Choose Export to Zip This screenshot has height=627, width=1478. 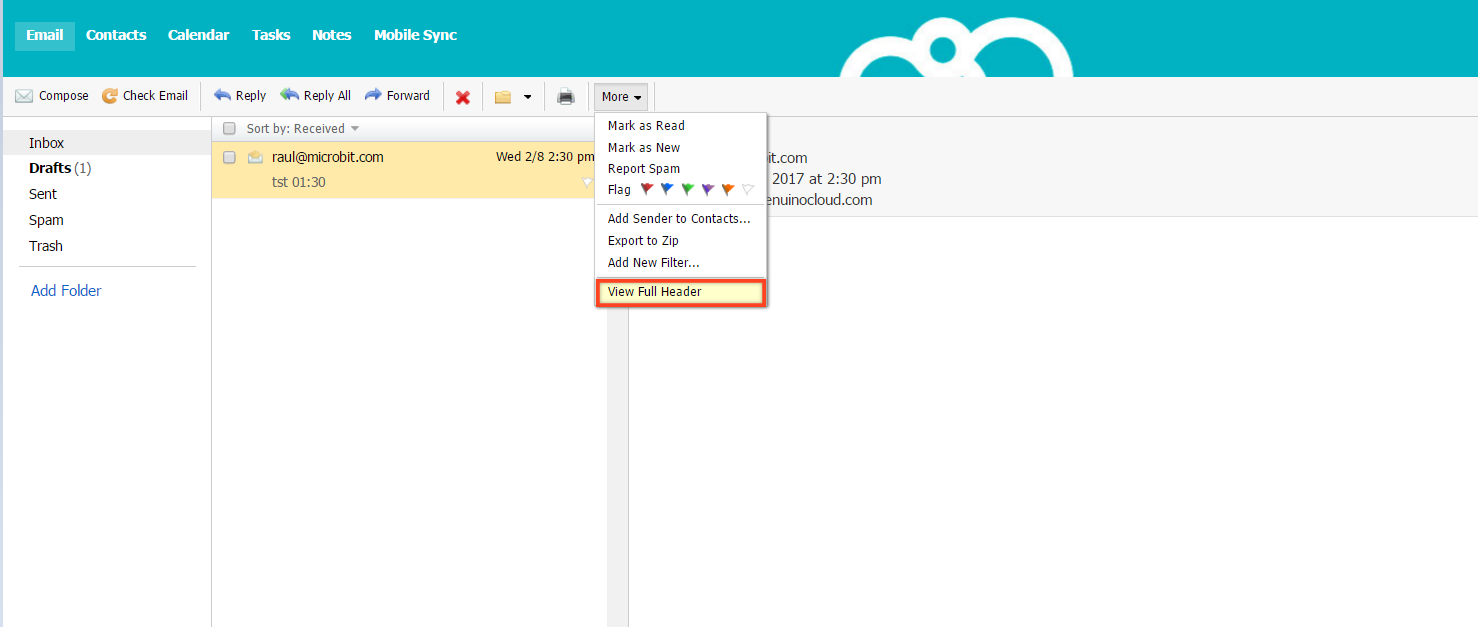tap(643, 241)
